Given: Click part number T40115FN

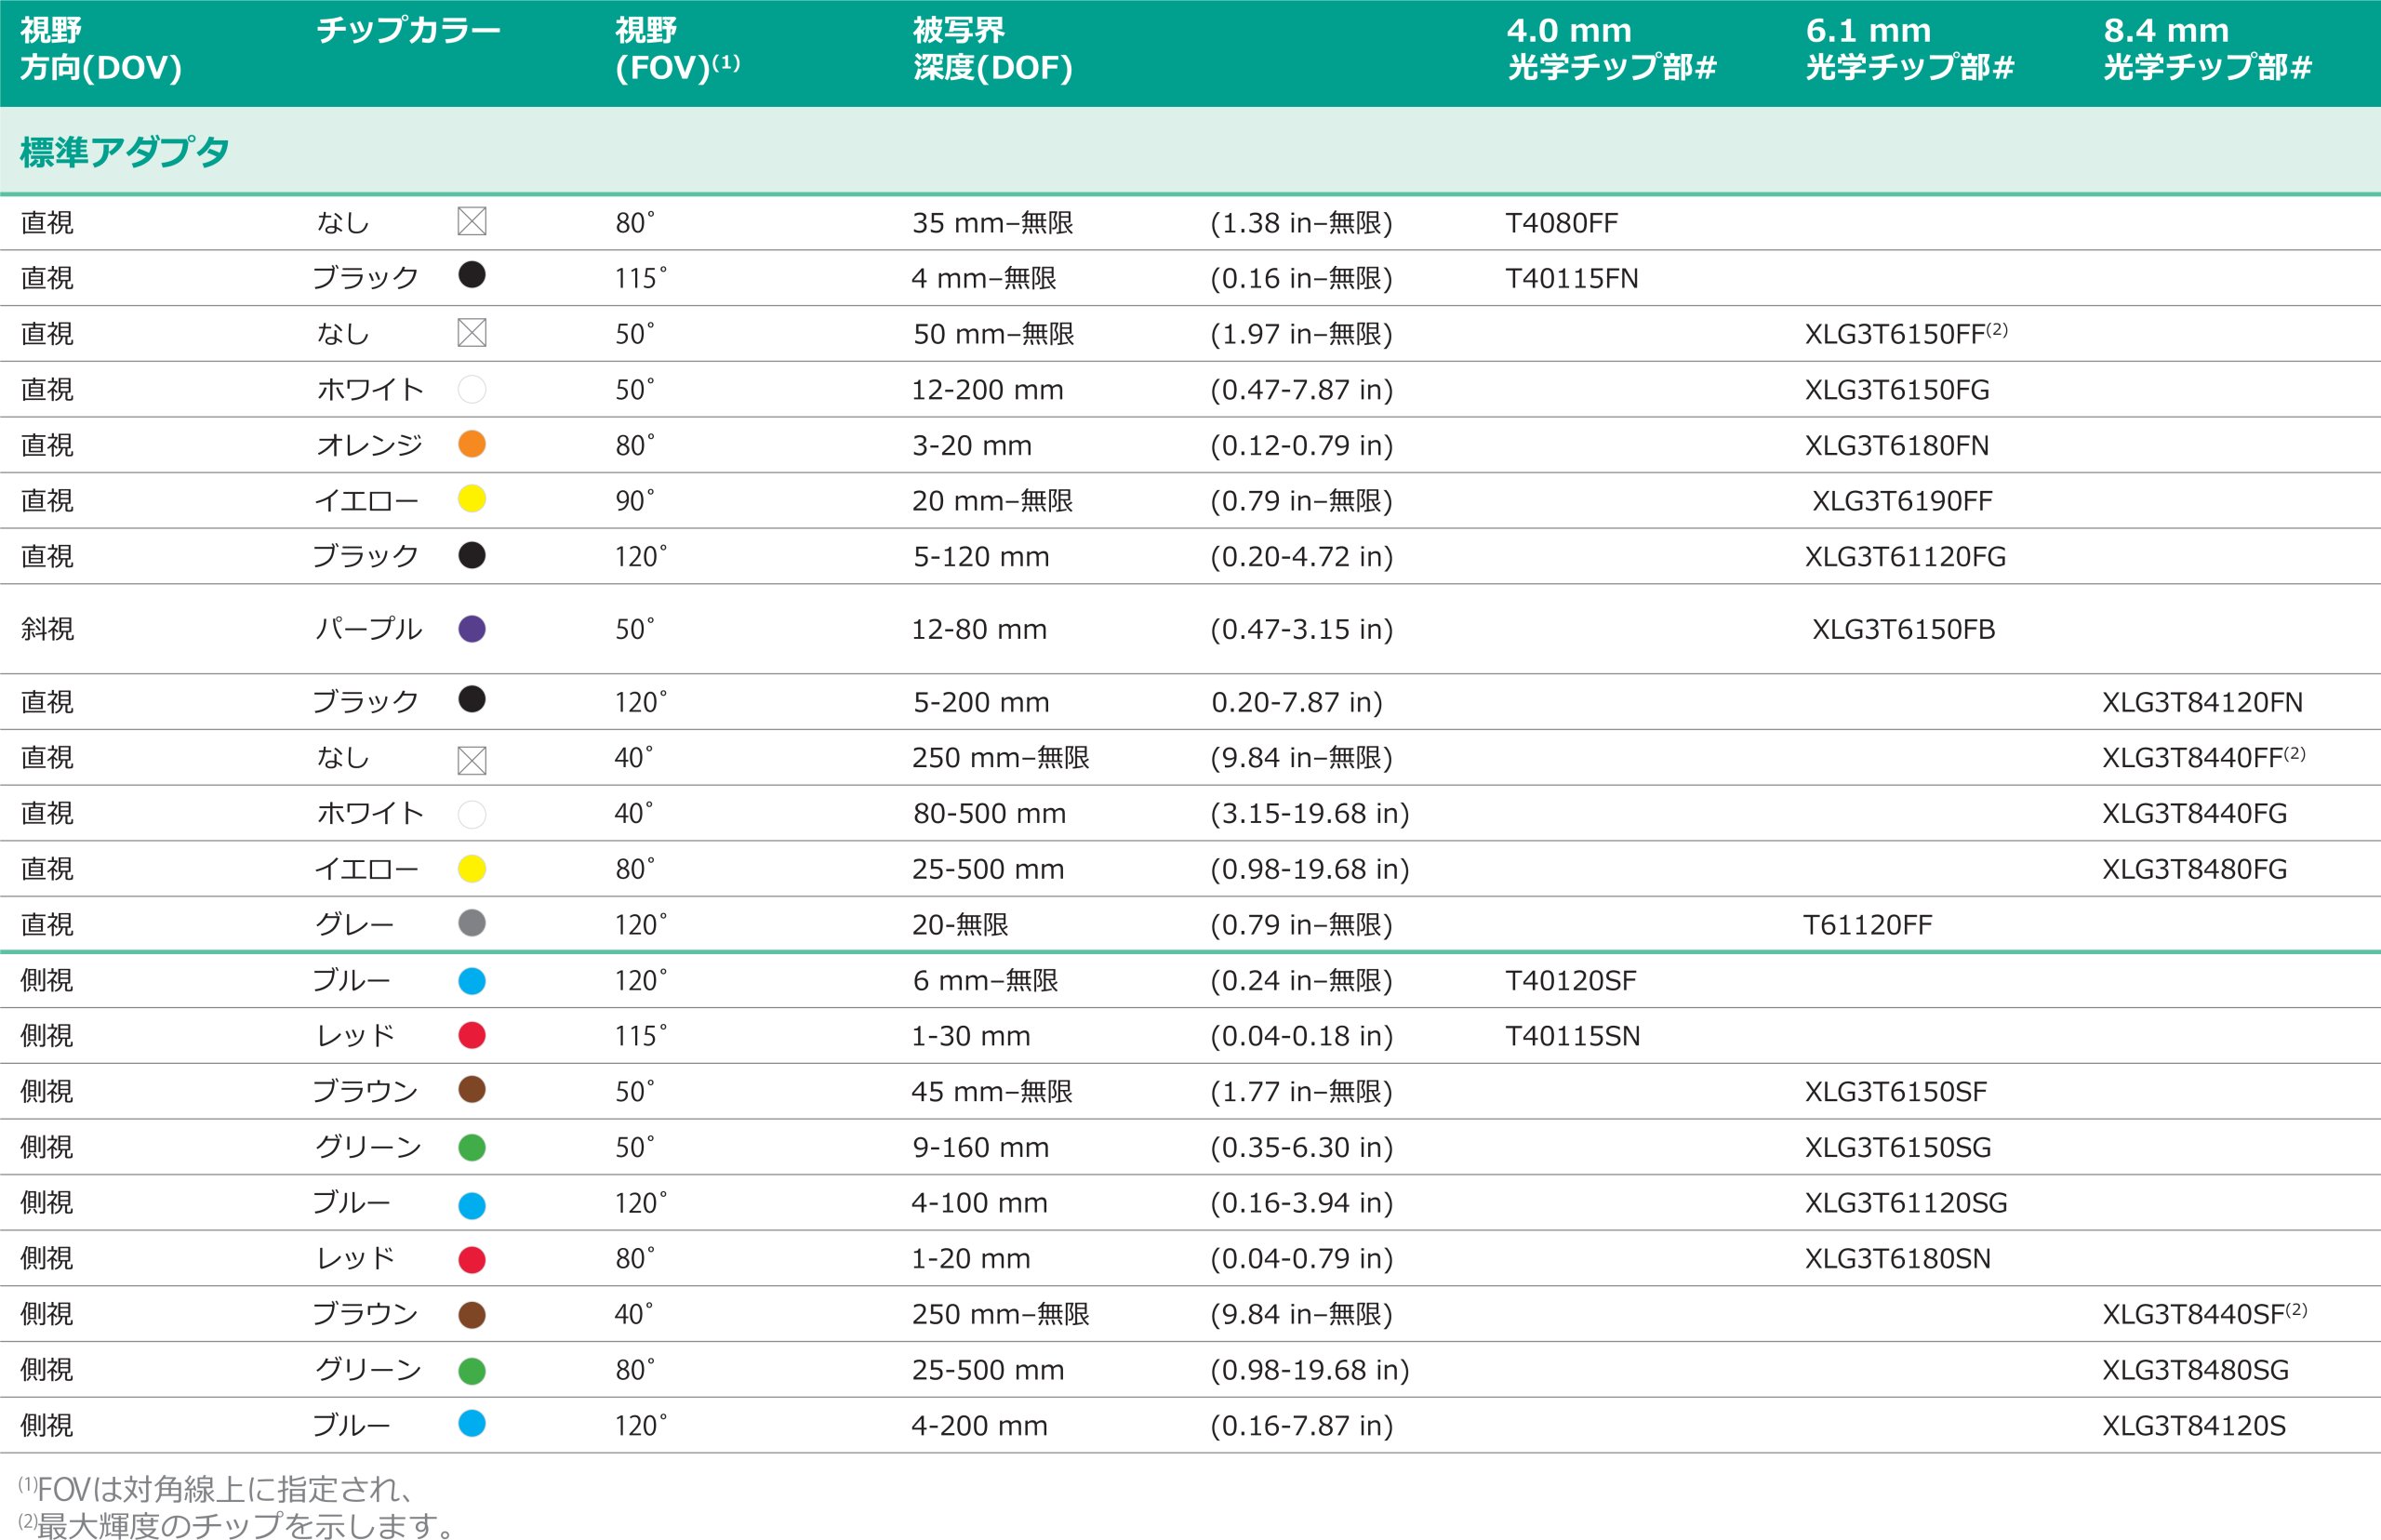Looking at the screenshot, I should (1571, 278).
